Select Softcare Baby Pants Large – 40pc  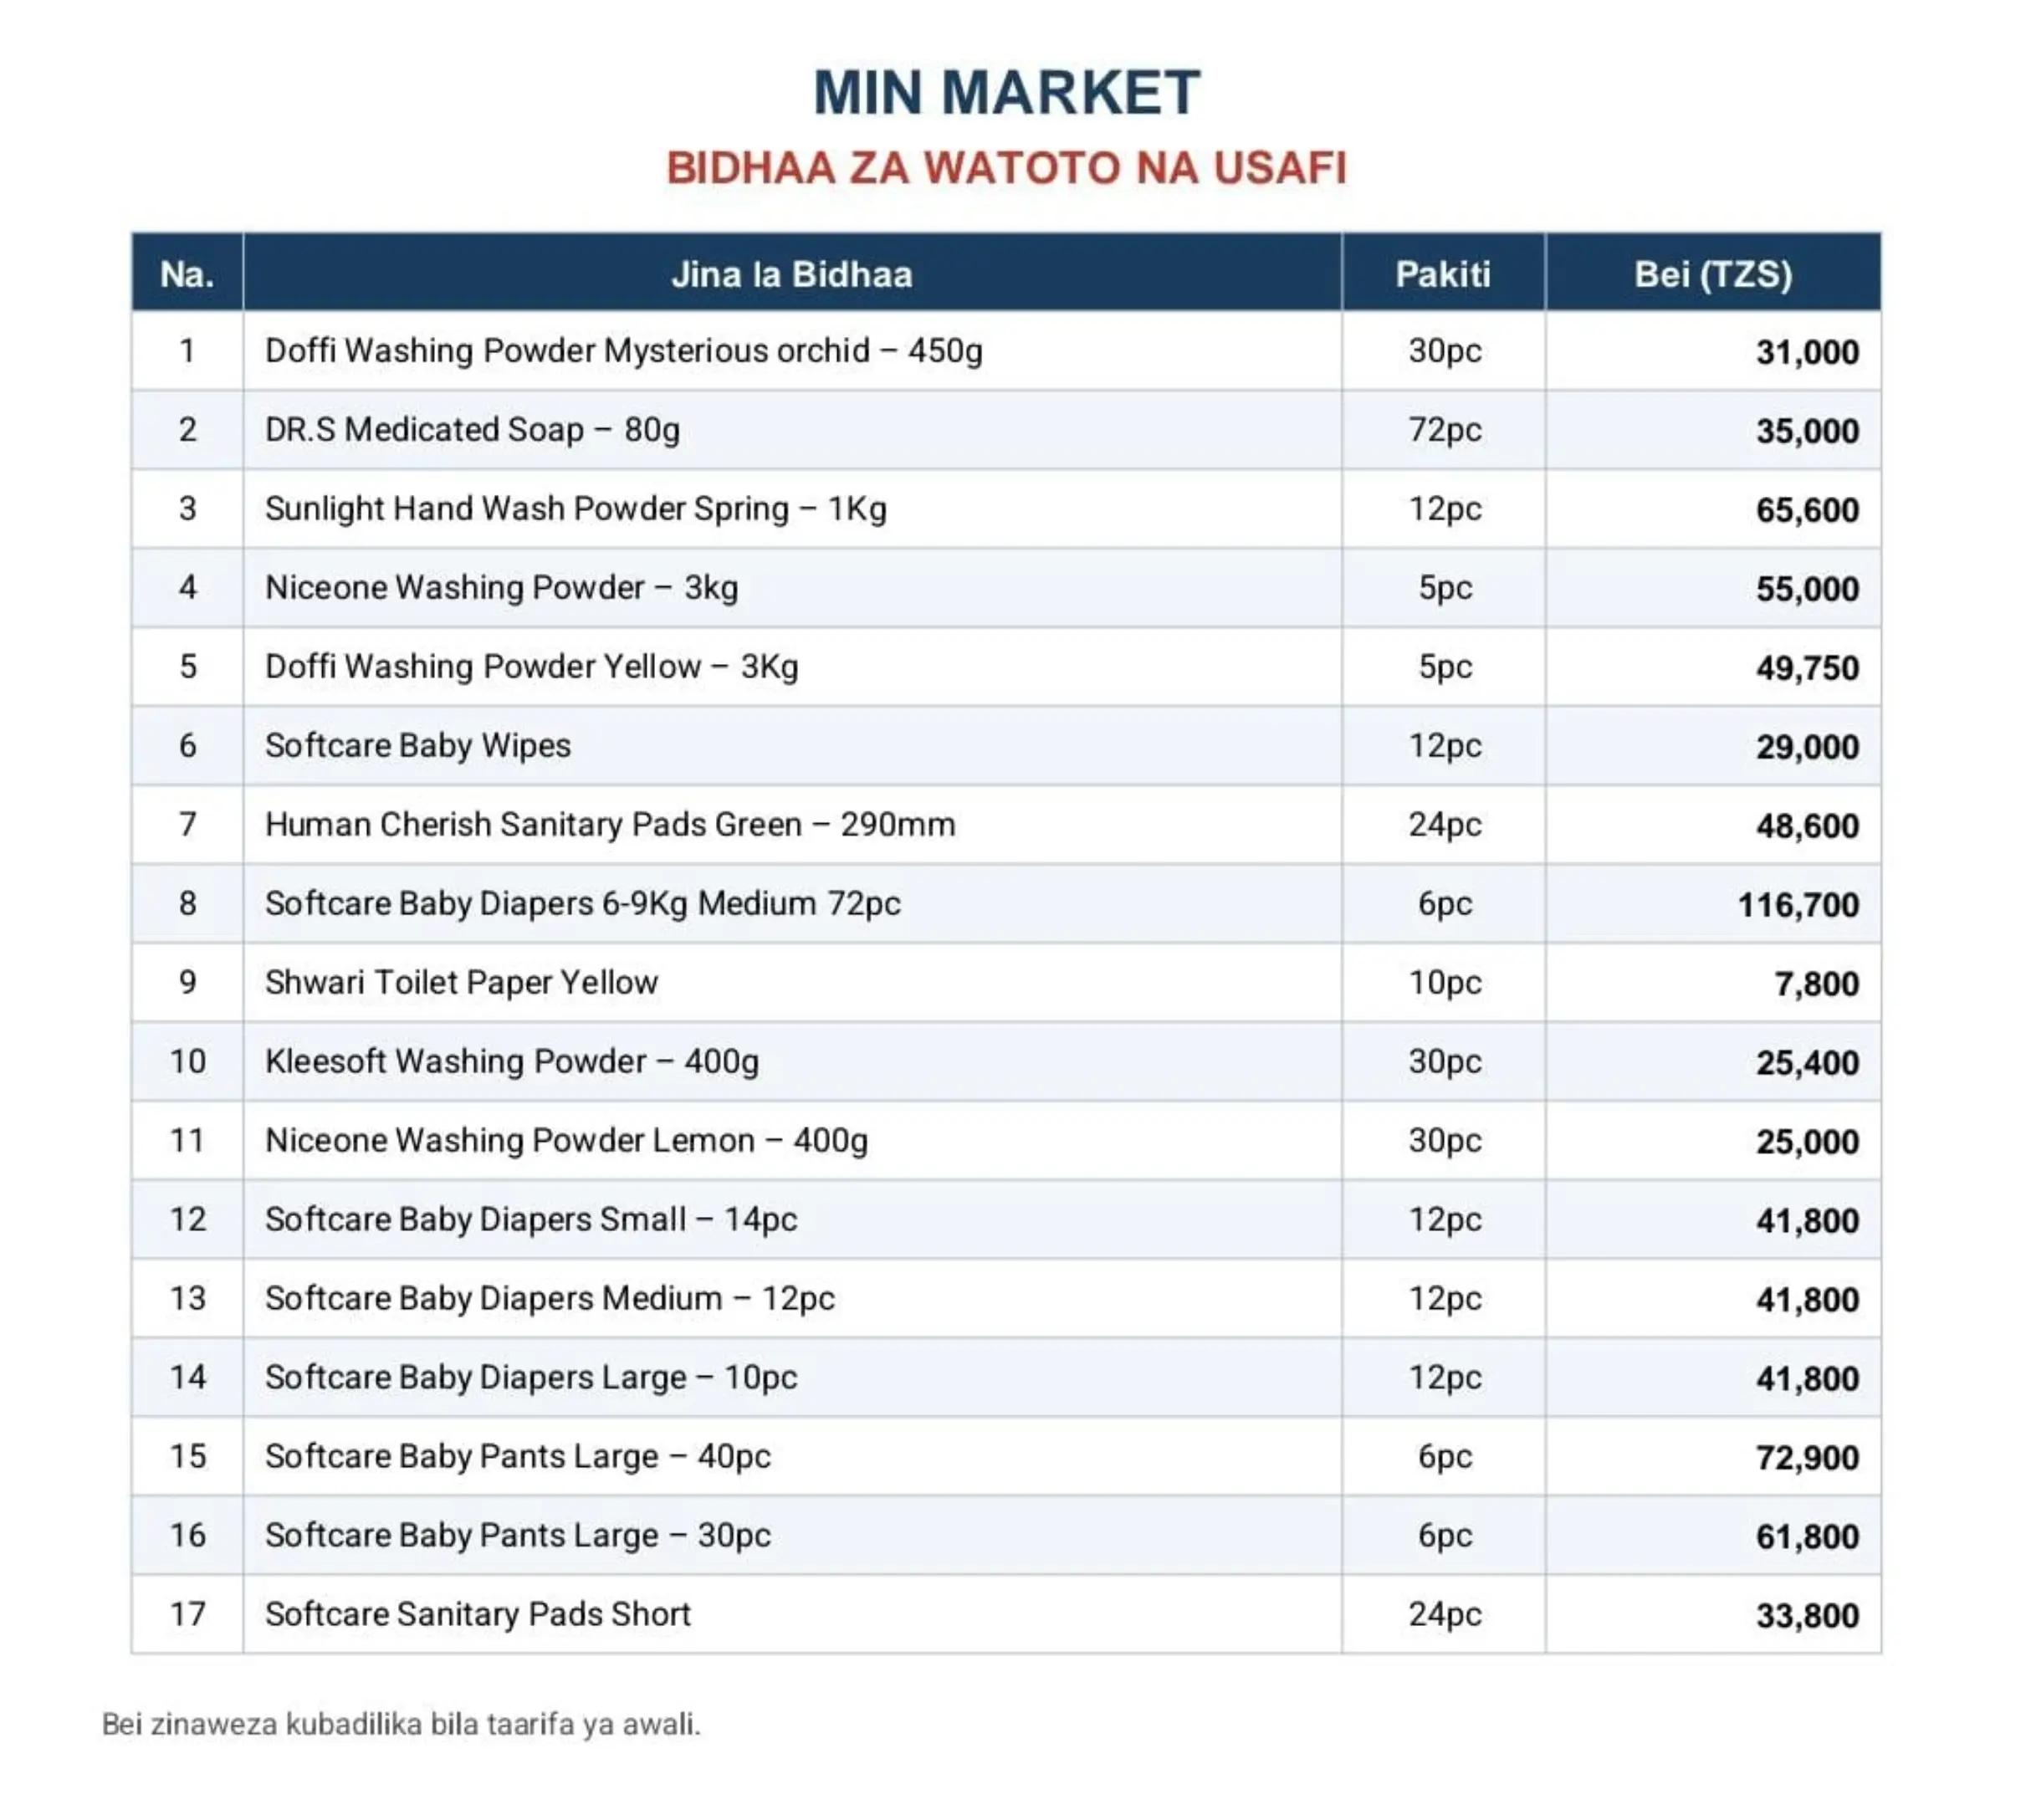[x=517, y=1457]
